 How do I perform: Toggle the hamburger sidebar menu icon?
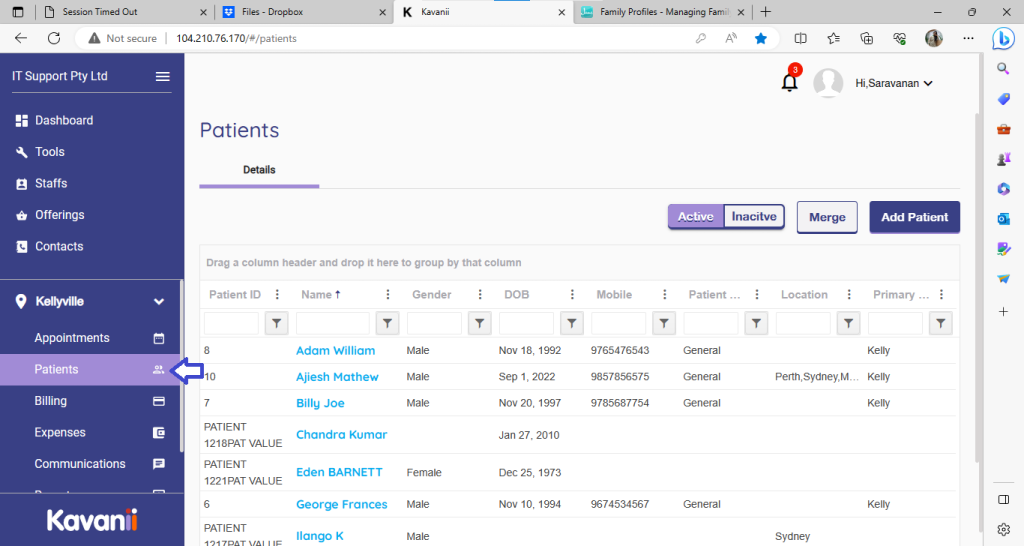pos(162,77)
